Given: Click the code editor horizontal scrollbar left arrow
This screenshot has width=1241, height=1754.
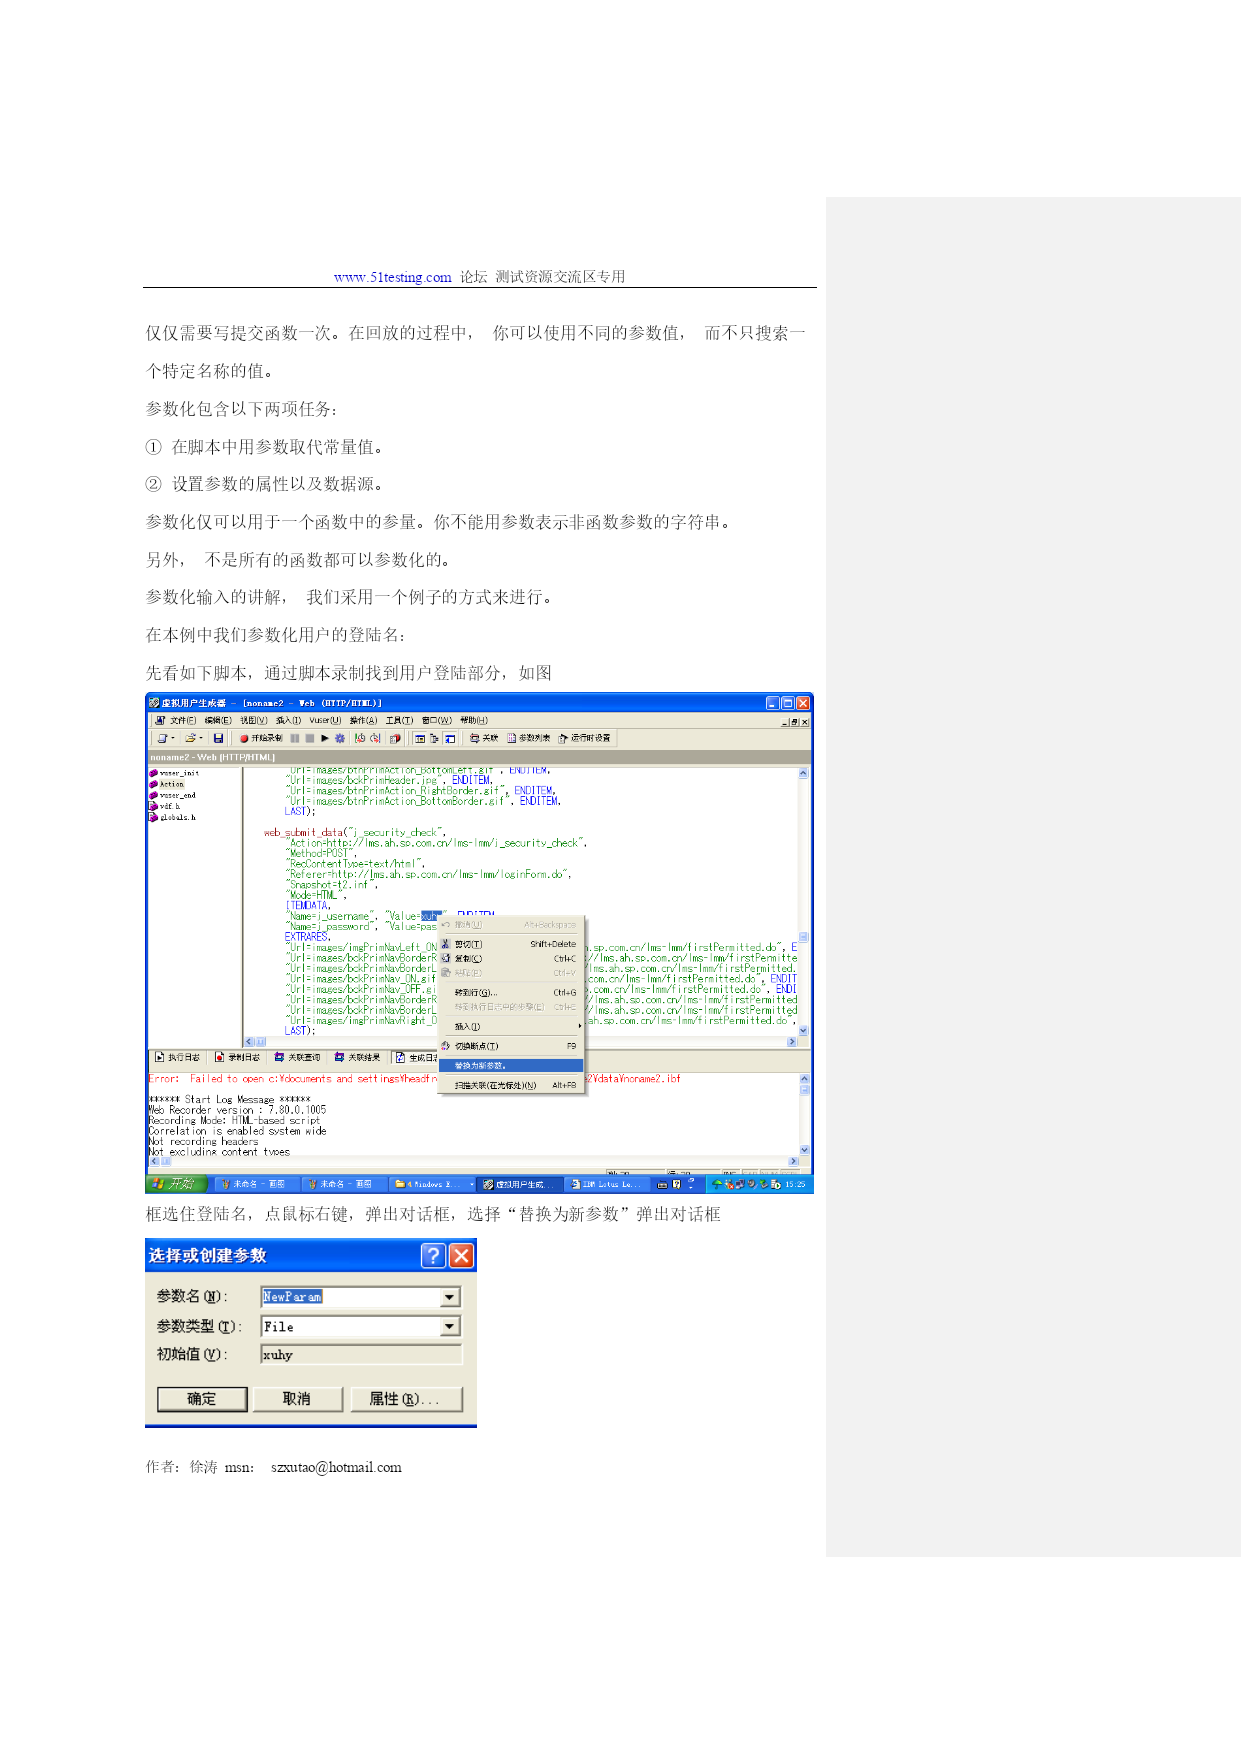Looking at the screenshot, I should pos(249,1041).
